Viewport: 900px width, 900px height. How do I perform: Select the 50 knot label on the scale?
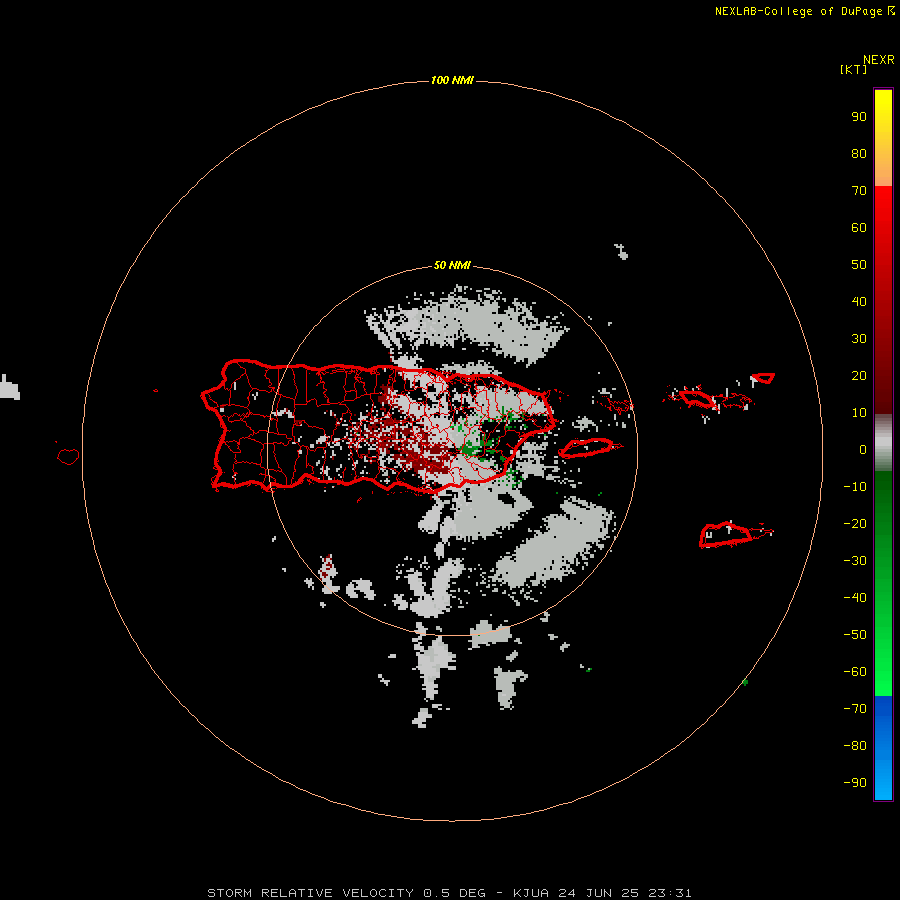coord(859,265)
